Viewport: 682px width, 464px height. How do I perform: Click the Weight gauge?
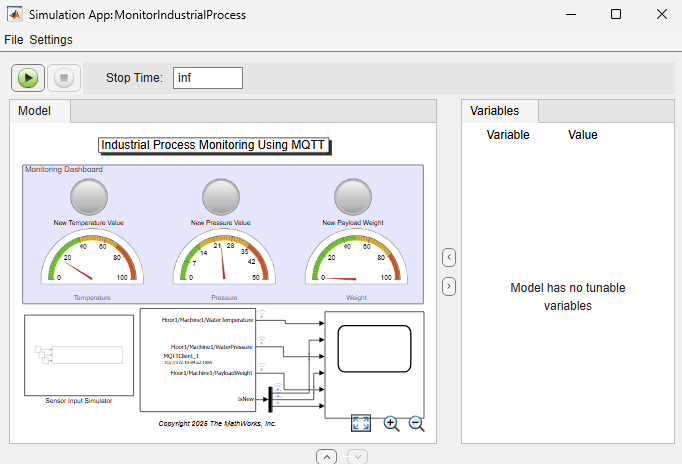click(356, 257)
